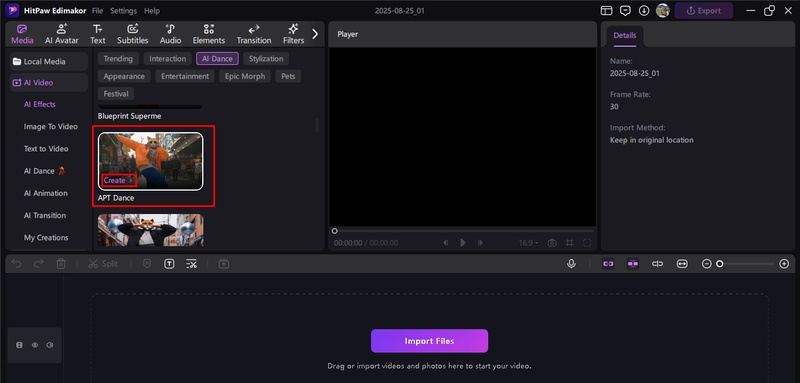Image resolution: width=800 pixels, height=383 pixels.
Task: Click the layout switch icon in title bar
Action: (x=606, y=11)
